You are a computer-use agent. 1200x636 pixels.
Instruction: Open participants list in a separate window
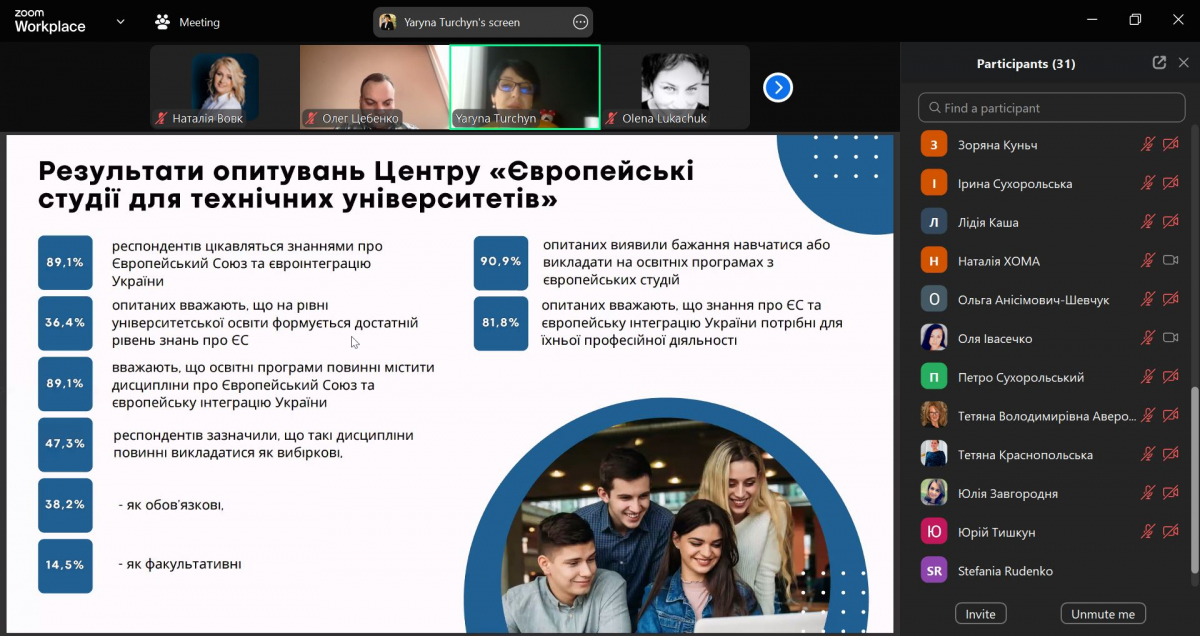1158,62
